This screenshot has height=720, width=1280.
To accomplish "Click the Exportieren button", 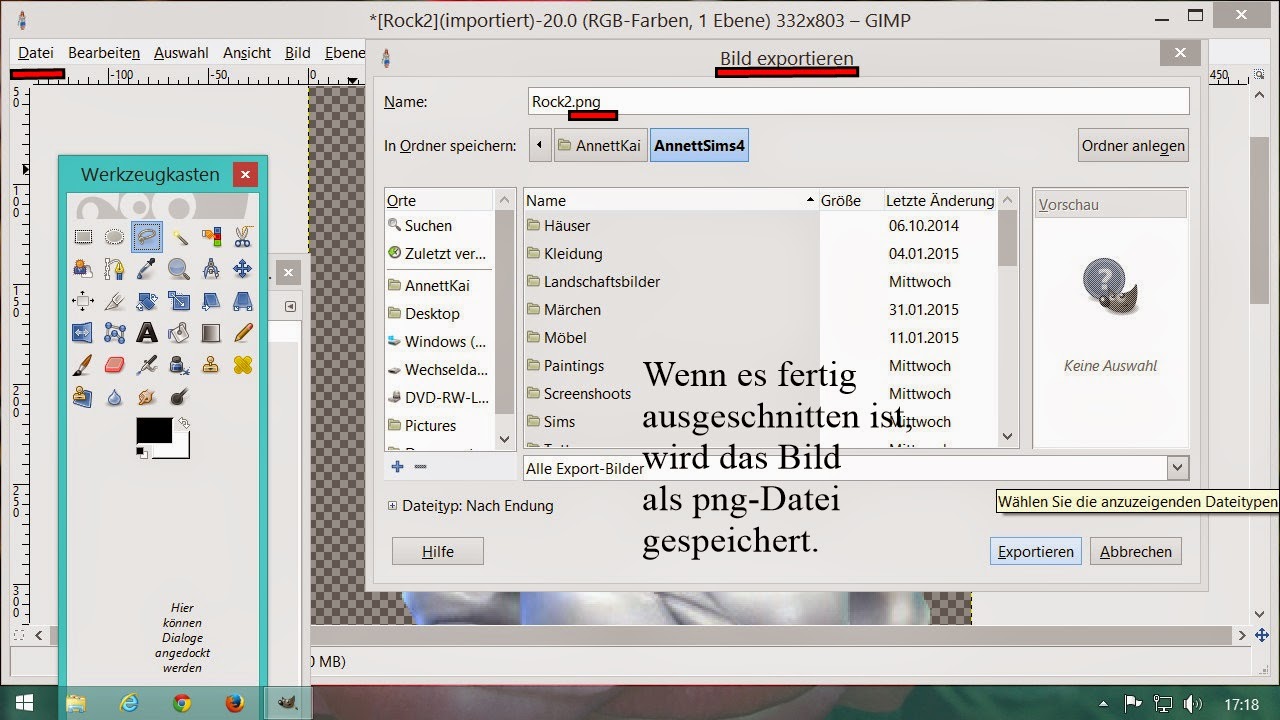I will (1036, 551).
